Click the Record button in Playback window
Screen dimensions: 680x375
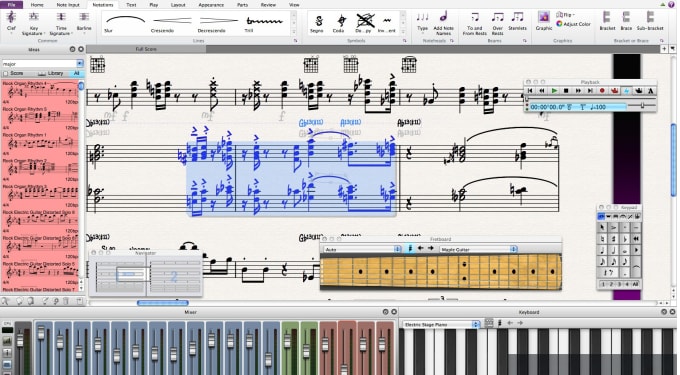click(602, 91)
